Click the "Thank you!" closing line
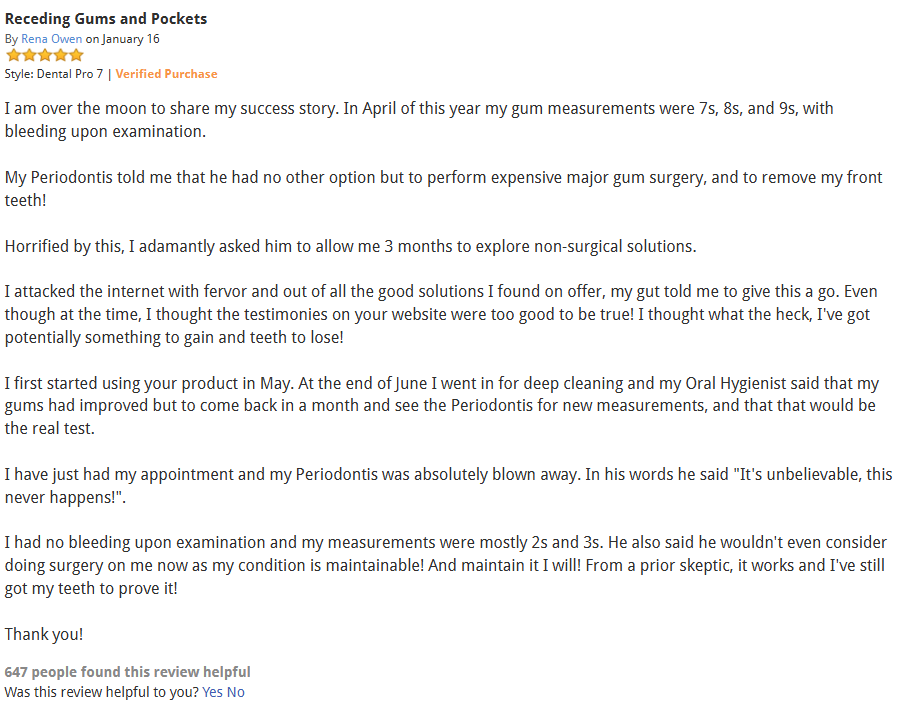This screenshot has width=897, height=712. pyautogui.click(x=44, y=634)
